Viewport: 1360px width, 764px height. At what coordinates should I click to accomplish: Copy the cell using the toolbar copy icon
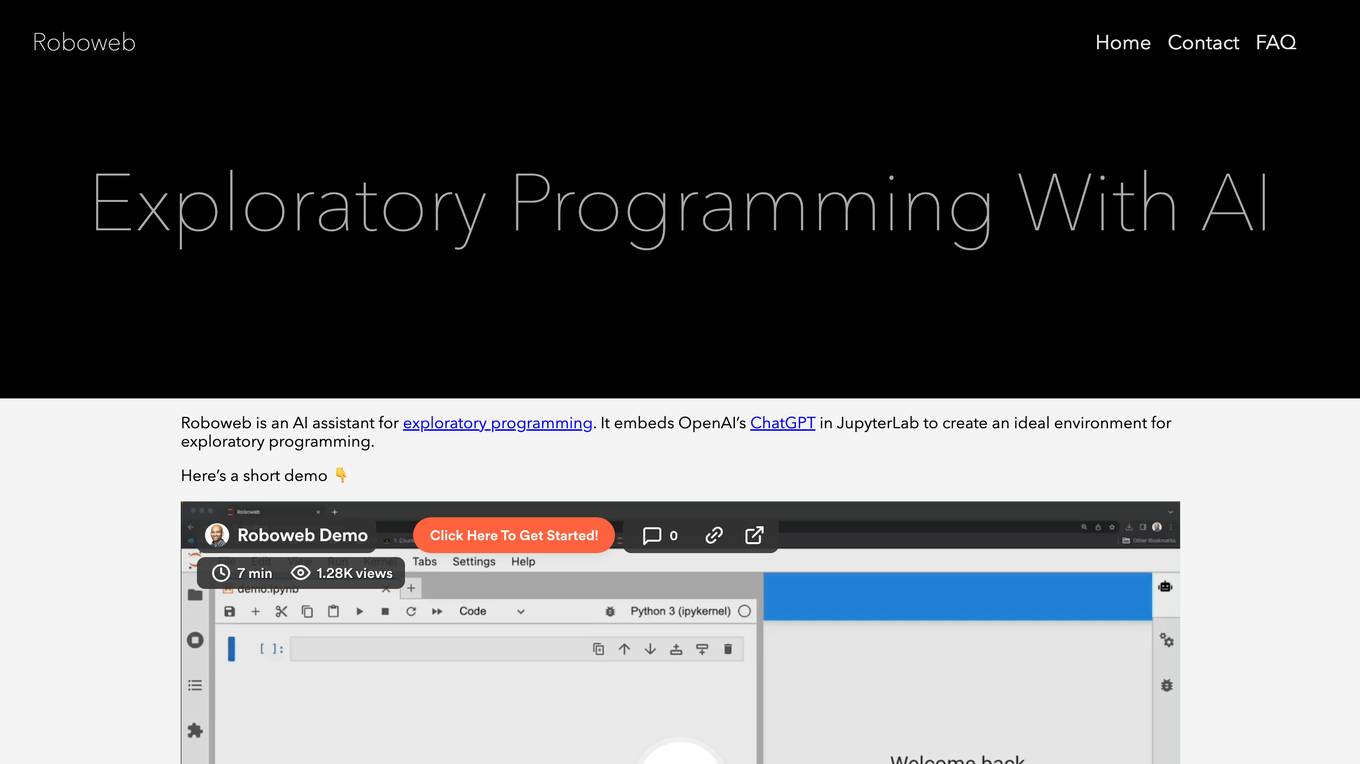pyautogui.click(x=307, y=611)
